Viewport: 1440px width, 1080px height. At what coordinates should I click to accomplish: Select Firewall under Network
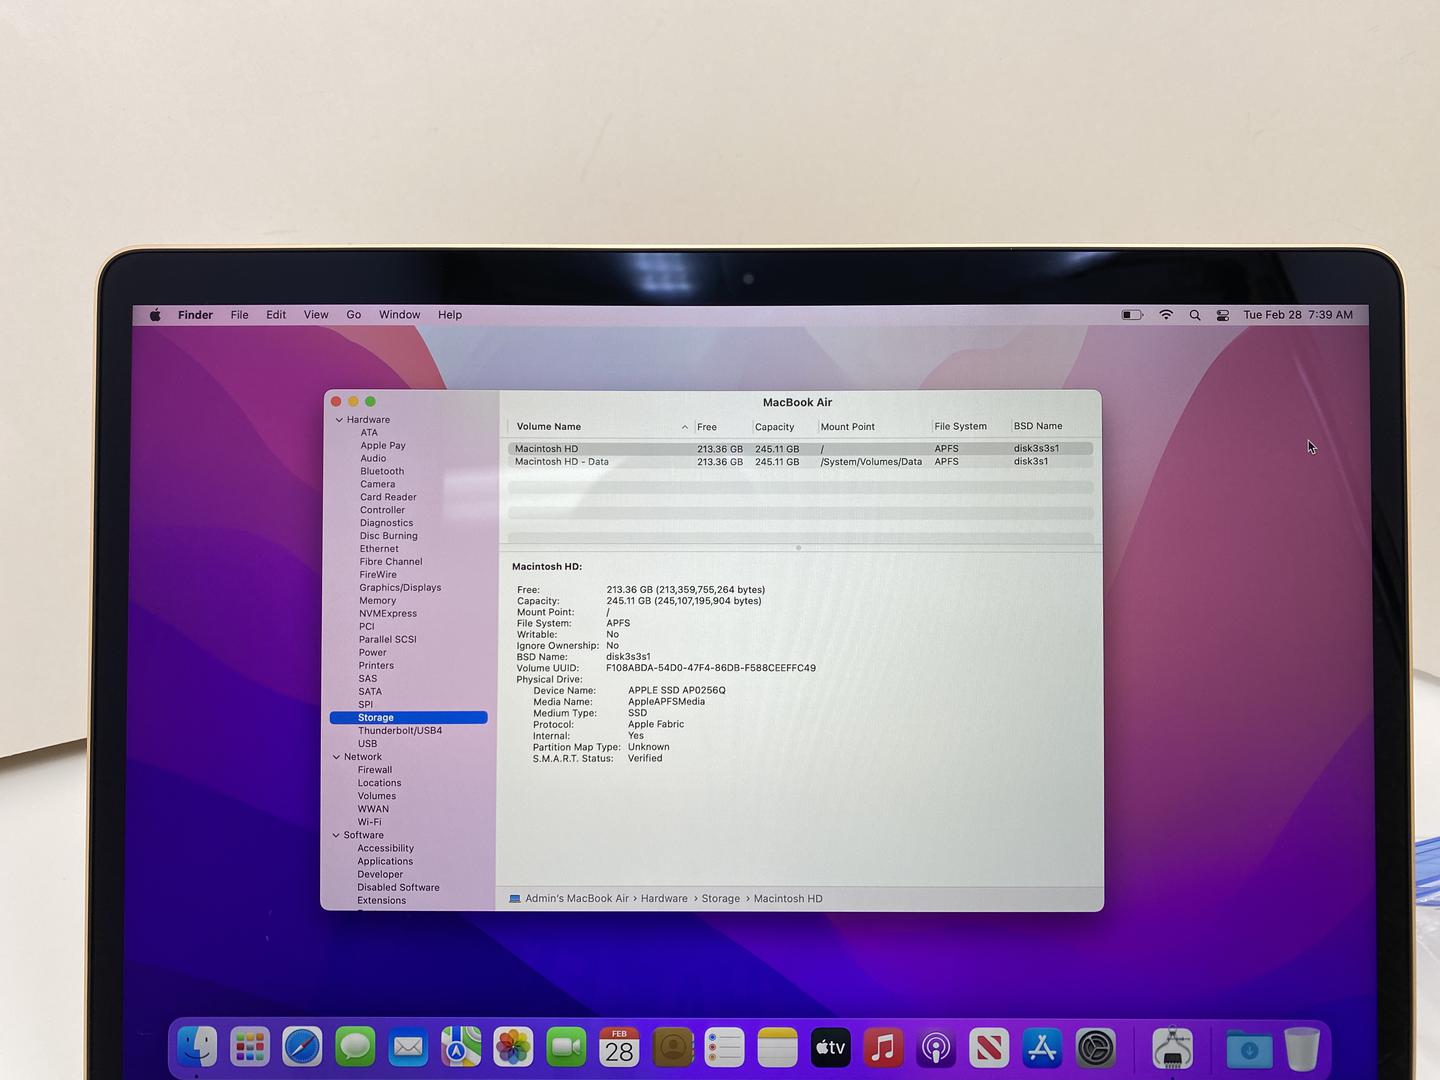(375, 770)
